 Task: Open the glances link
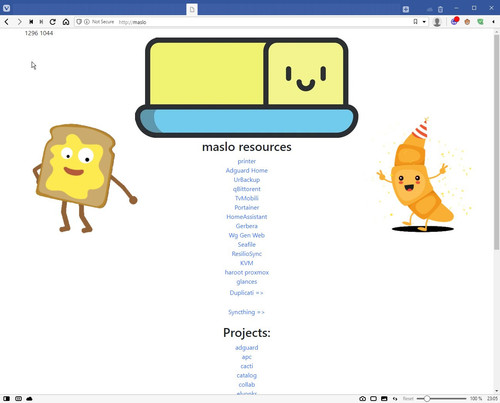tap(247, 282)
